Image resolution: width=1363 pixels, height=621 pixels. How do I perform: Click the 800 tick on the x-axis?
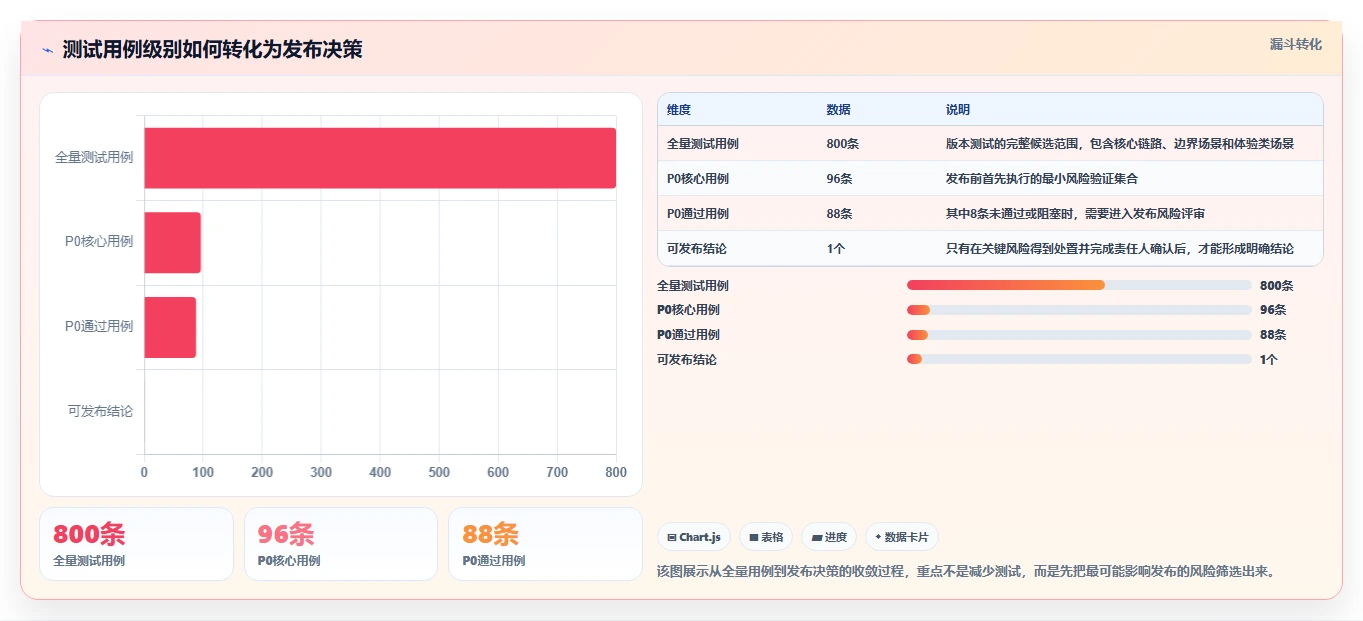(616, 472)
